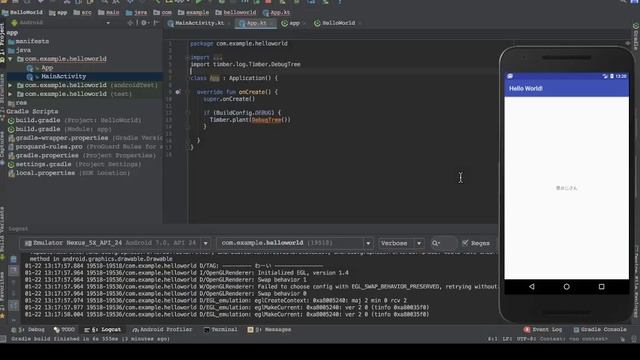
Task: Click the HelloWorld breadcrumb folder
Action: [22, 13]
